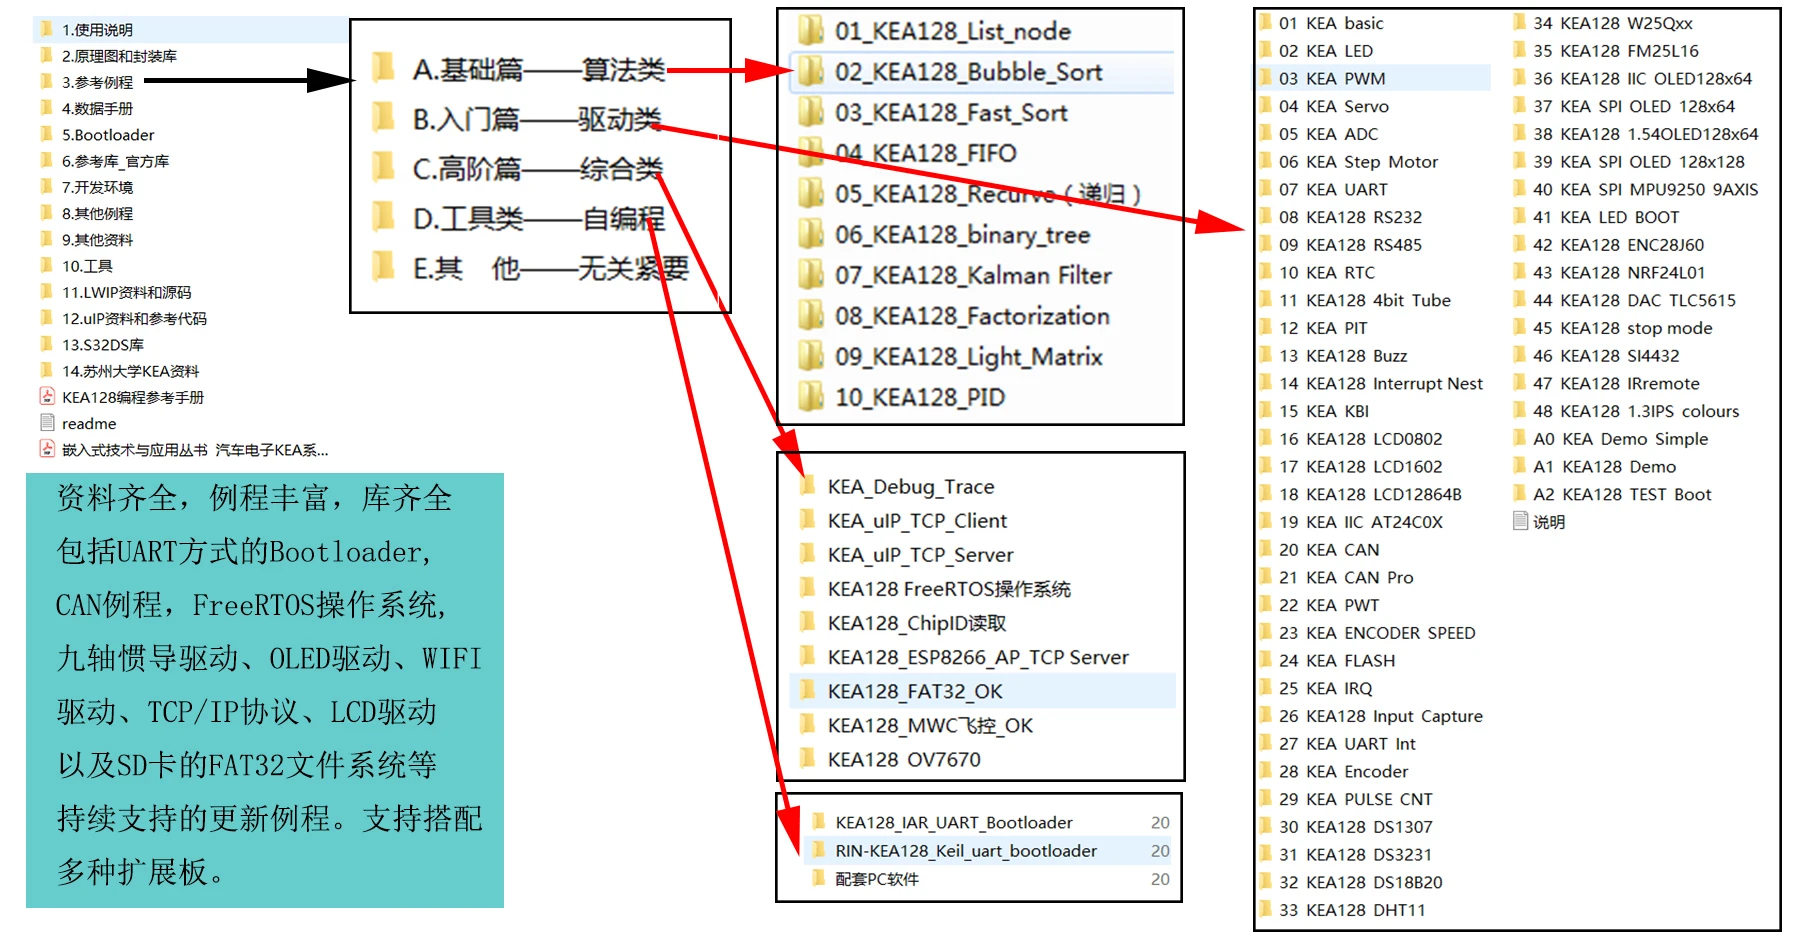Viewport: 1814px width, 945px height.
Task: Click the PDF icon of KEA128编程参考手册
Action: click(46, 396)
